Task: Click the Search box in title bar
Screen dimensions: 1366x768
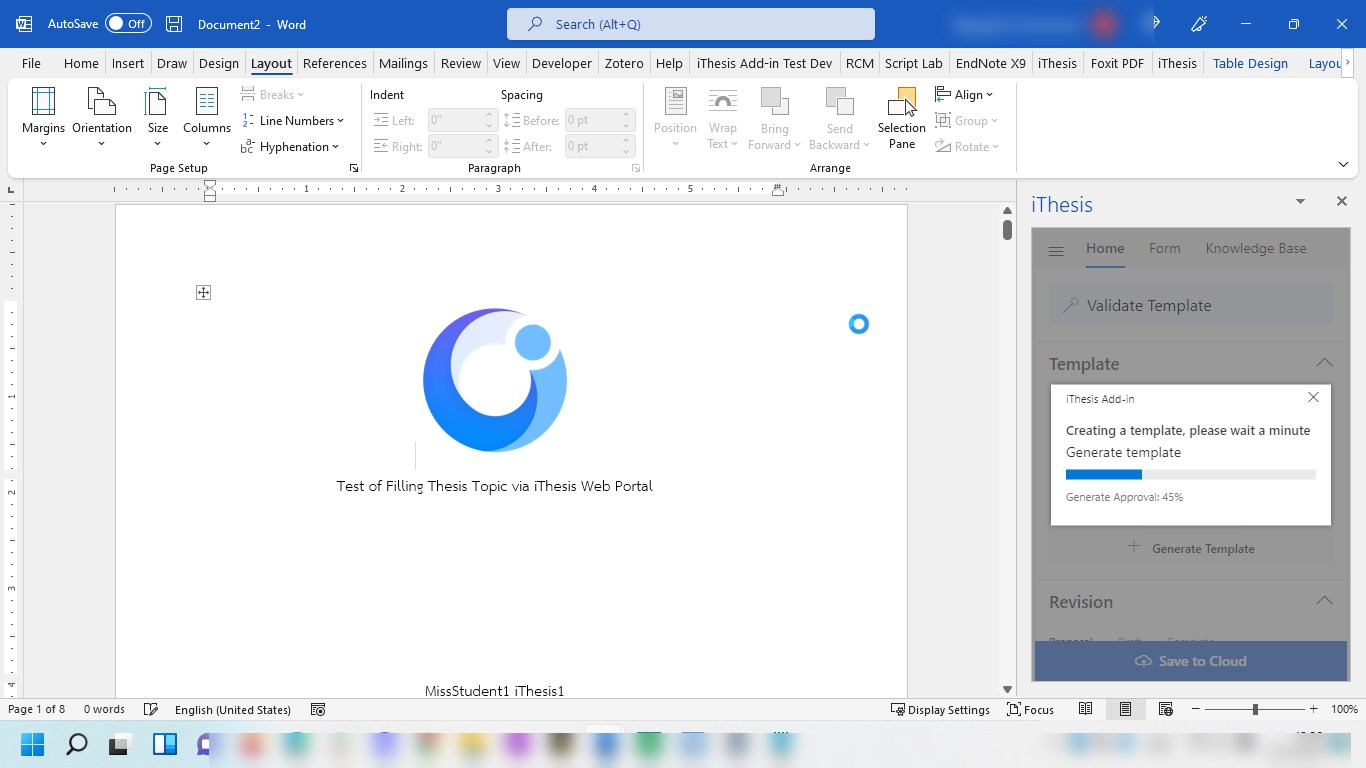Action: (x=690, y=24)
